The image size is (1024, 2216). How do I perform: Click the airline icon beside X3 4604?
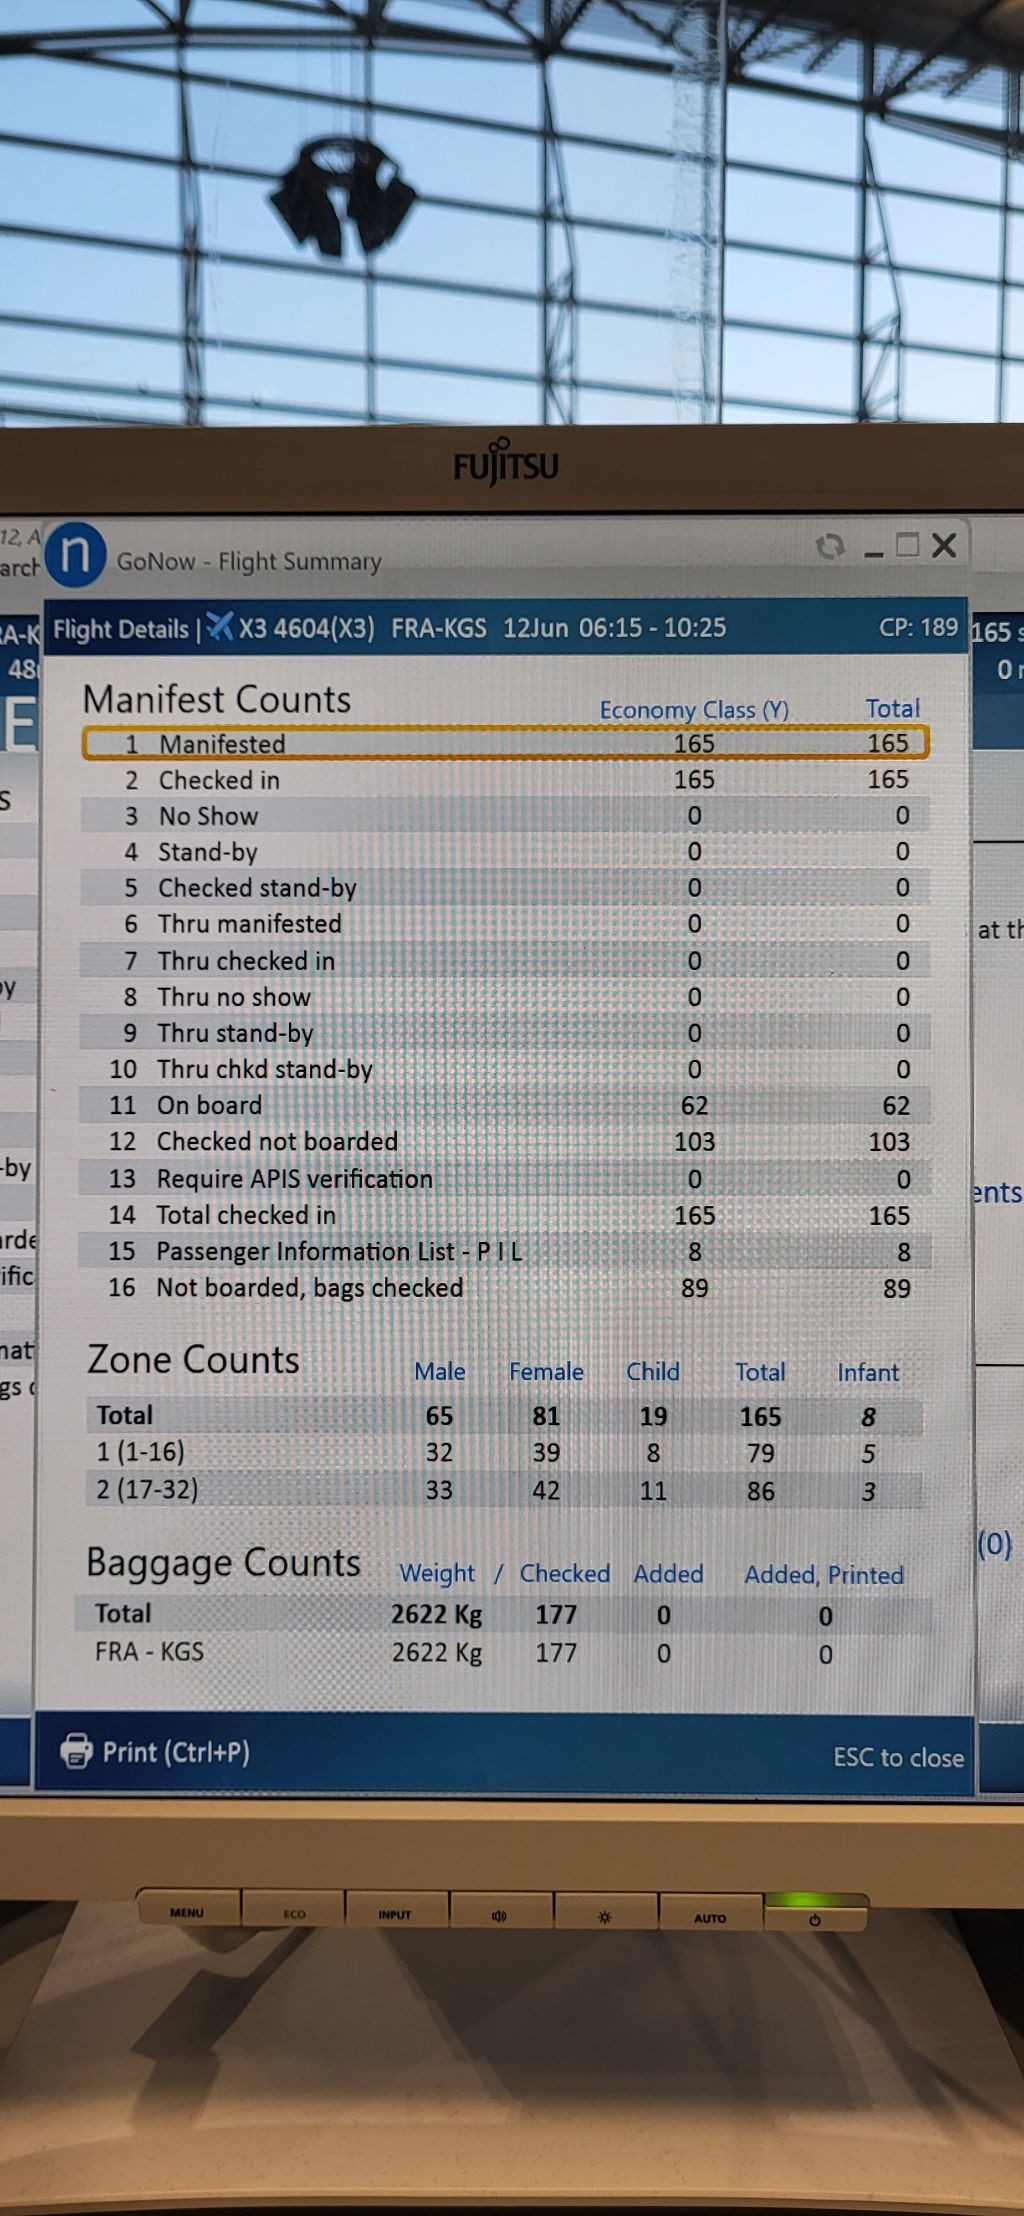220,627
